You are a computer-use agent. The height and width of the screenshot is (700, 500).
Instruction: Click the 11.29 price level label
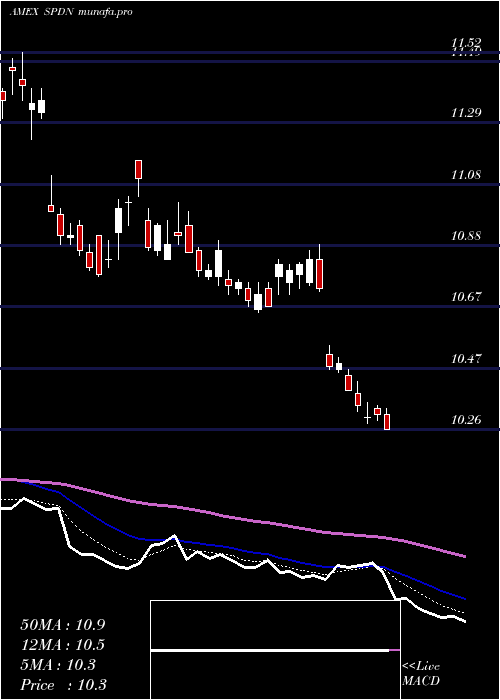(466, 113)
